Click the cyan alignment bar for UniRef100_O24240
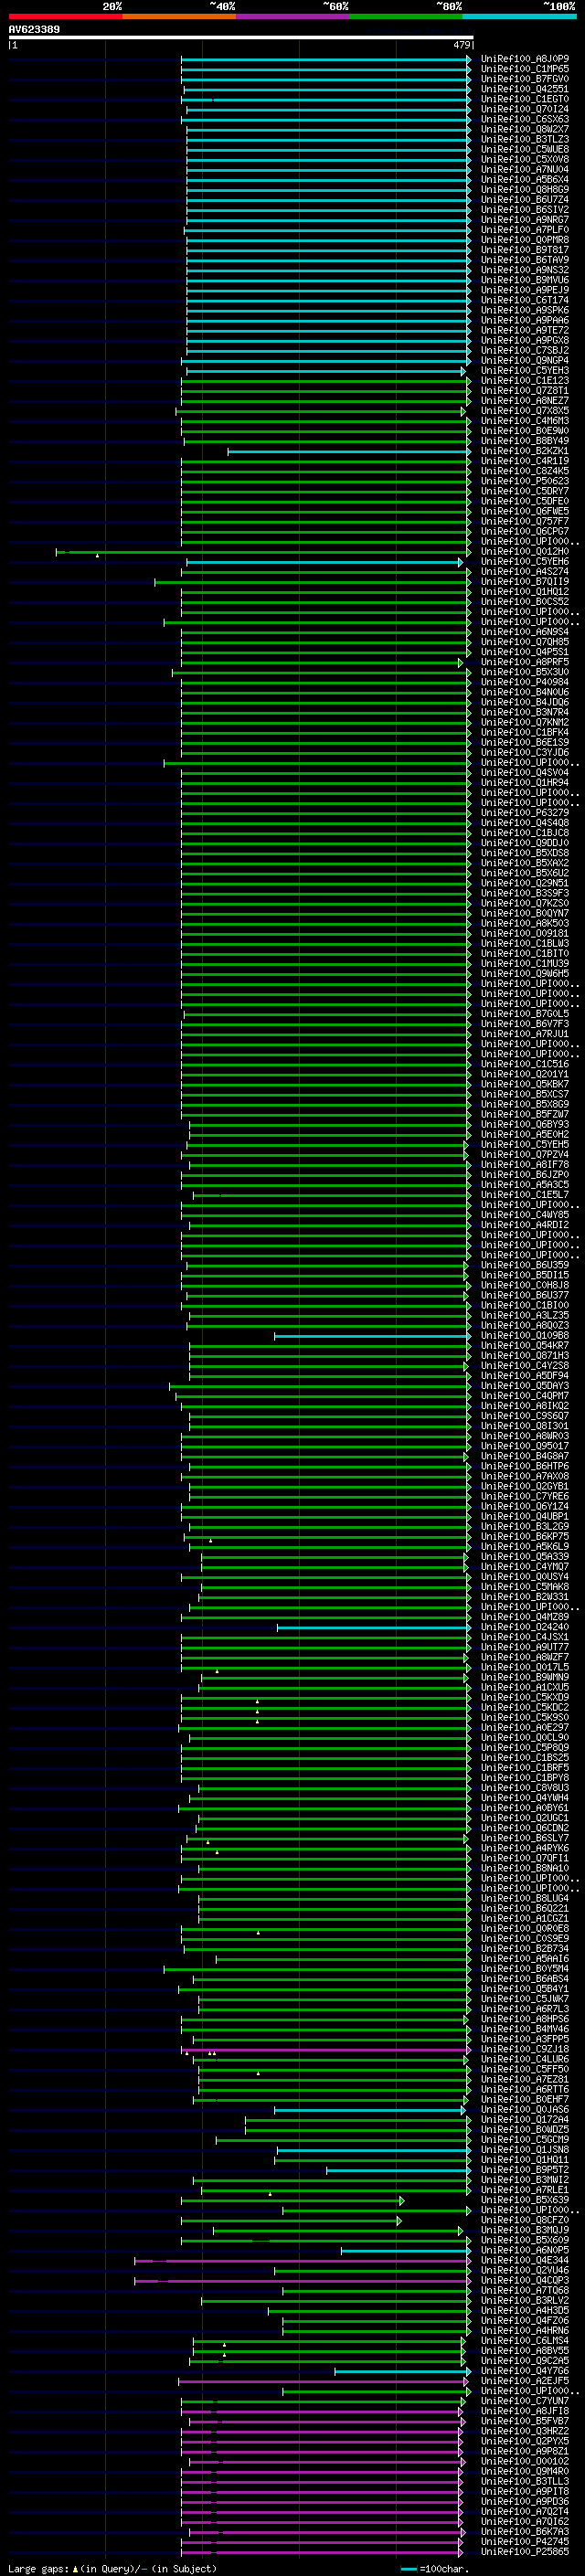 pos(374,1627)
